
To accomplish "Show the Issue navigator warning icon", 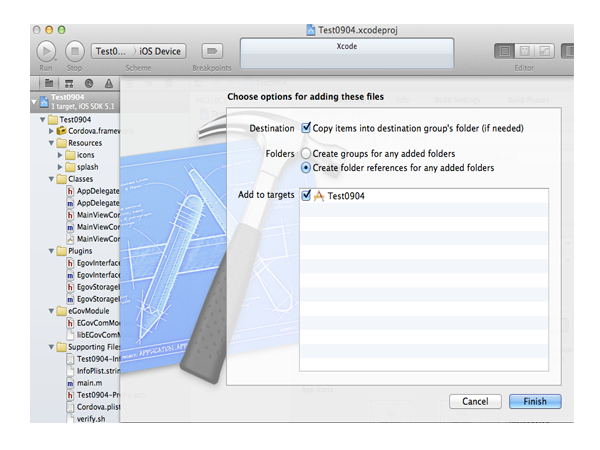I will [109, 83].
